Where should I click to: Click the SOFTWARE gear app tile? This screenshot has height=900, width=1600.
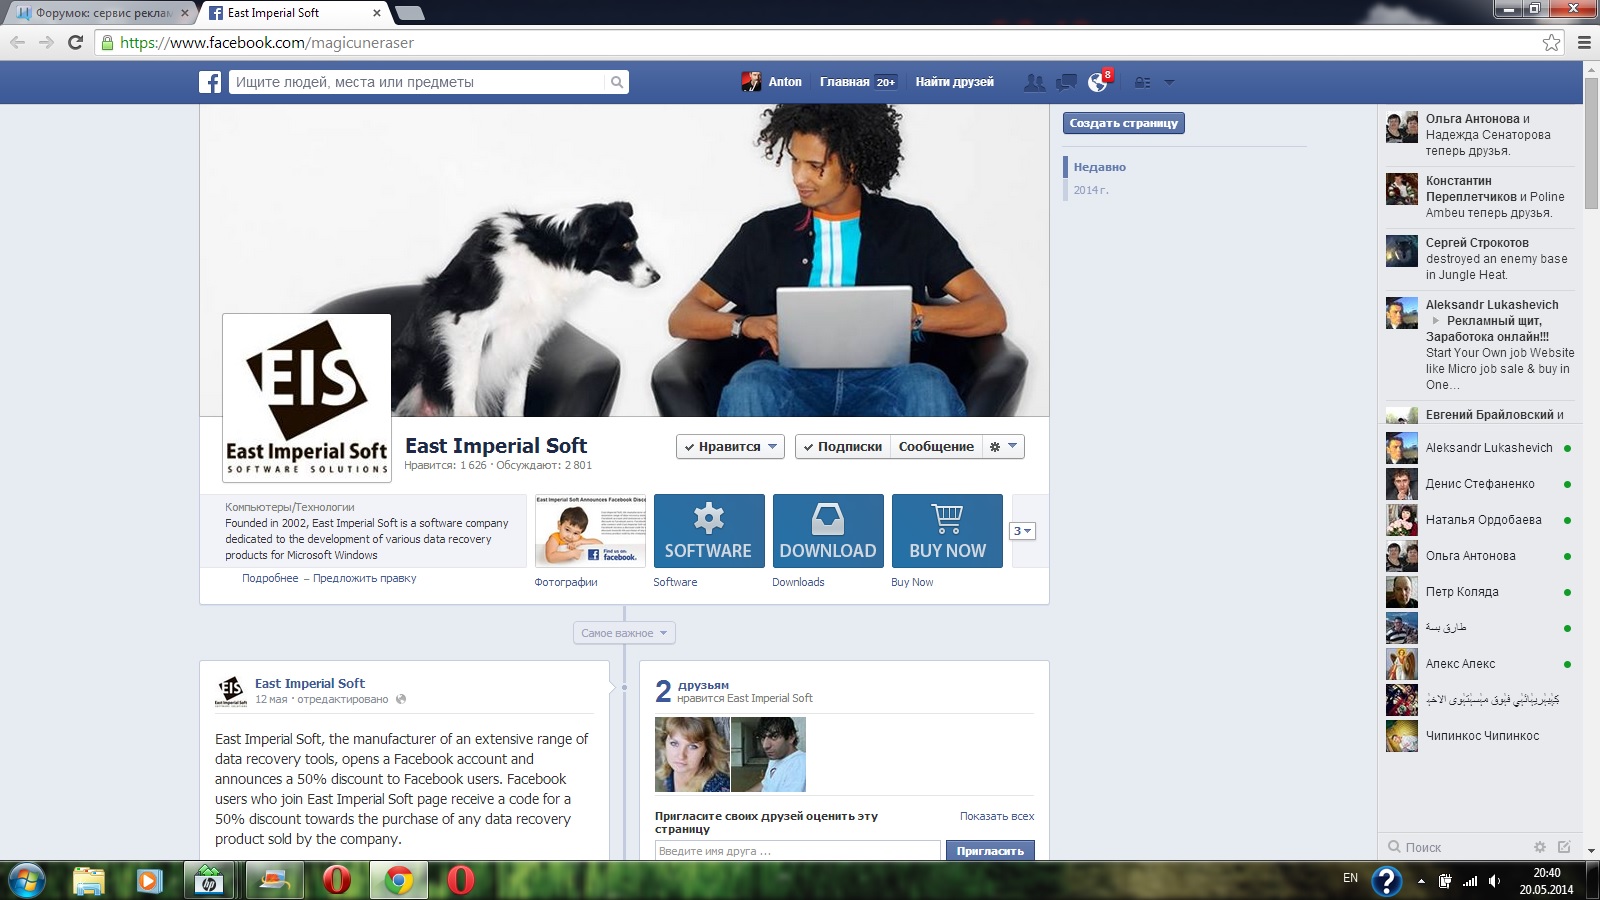709,531
